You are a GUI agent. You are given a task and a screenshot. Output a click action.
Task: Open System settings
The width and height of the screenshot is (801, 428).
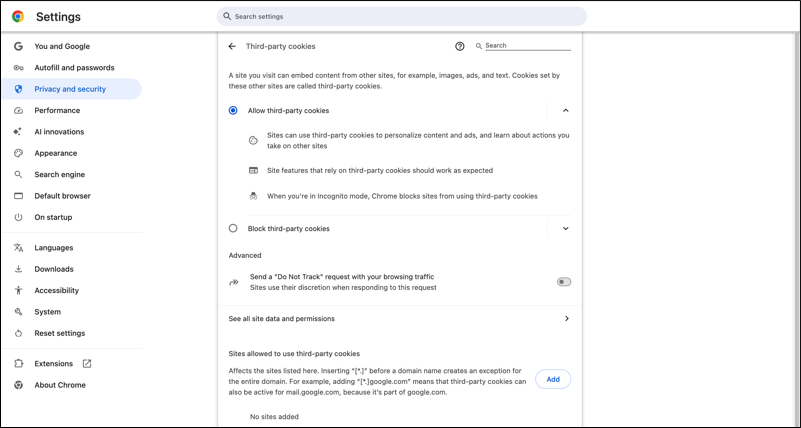[x=48, y=312]
